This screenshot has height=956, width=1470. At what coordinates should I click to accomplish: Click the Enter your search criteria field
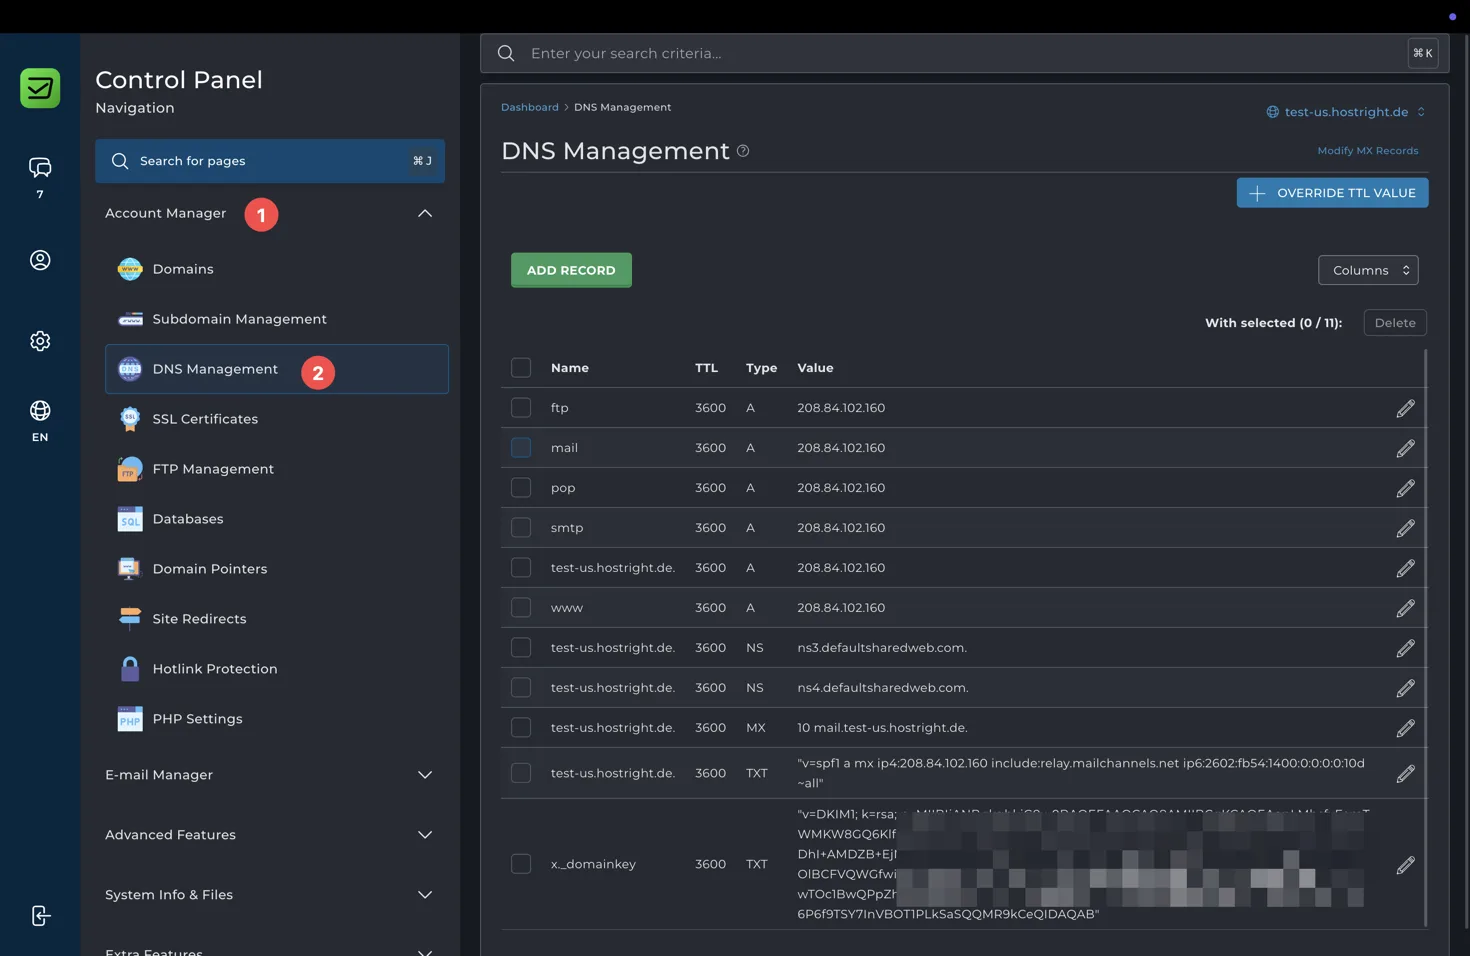(964, 53)
